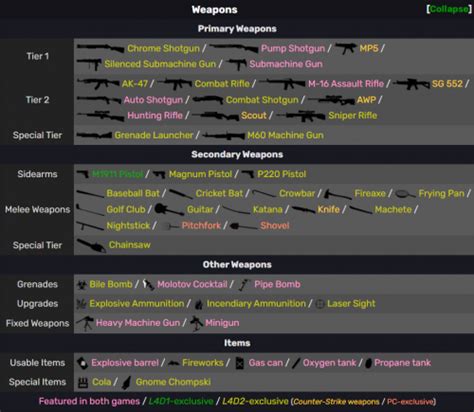Click the SG 552 rifle icon
474x412 pixels.
coord(411,84)
